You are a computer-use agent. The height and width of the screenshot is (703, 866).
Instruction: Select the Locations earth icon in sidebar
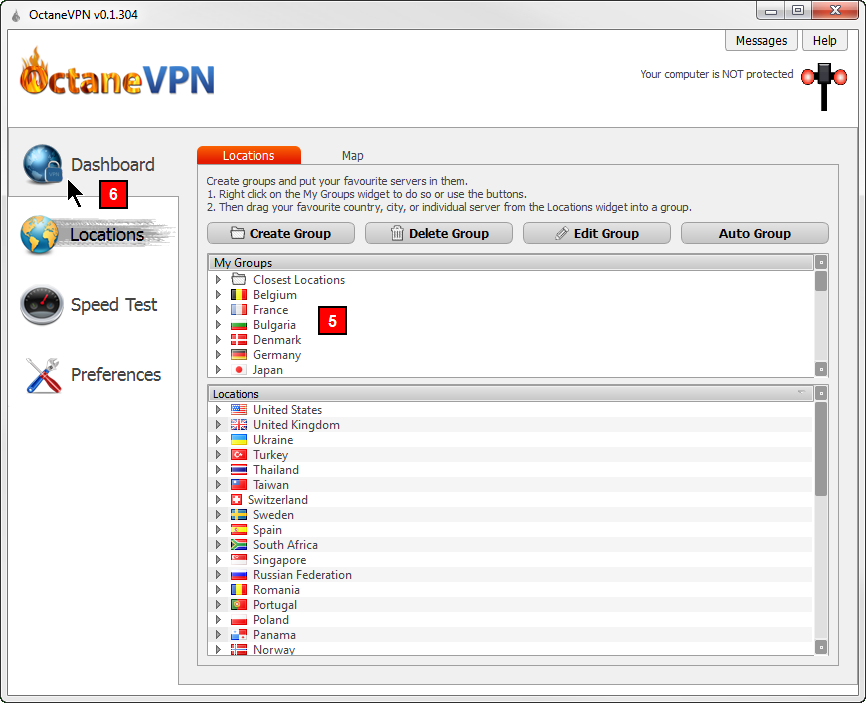pyautogui.click(x=40, y=235)
